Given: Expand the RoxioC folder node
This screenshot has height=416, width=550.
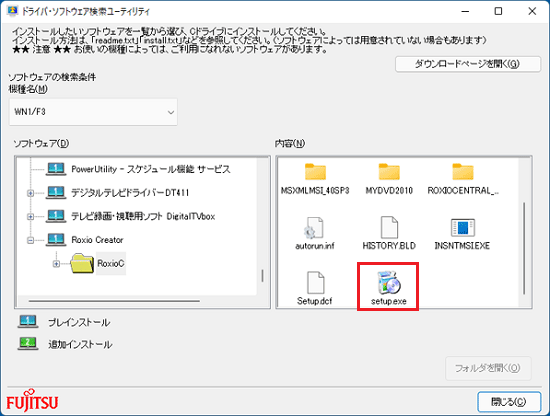Looking at the screenshot, I should pos(56,264).
